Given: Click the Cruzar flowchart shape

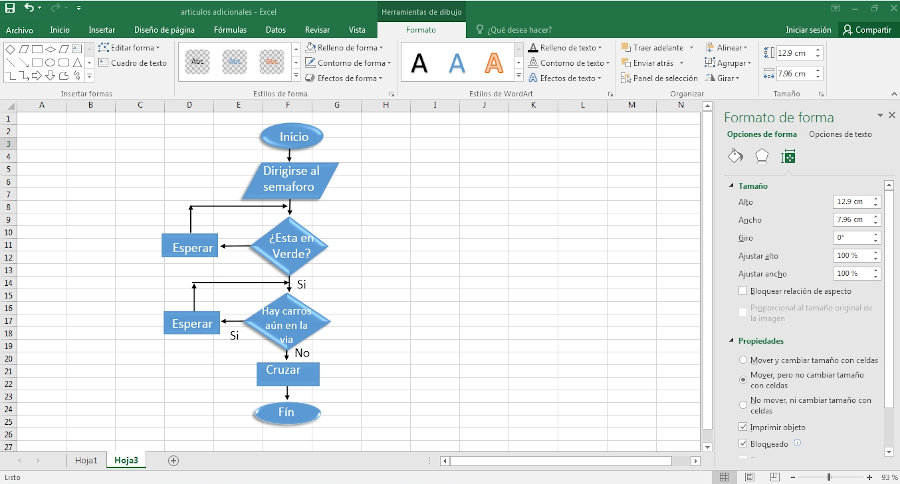Looking at the screenshot, I should click(288, 373).
